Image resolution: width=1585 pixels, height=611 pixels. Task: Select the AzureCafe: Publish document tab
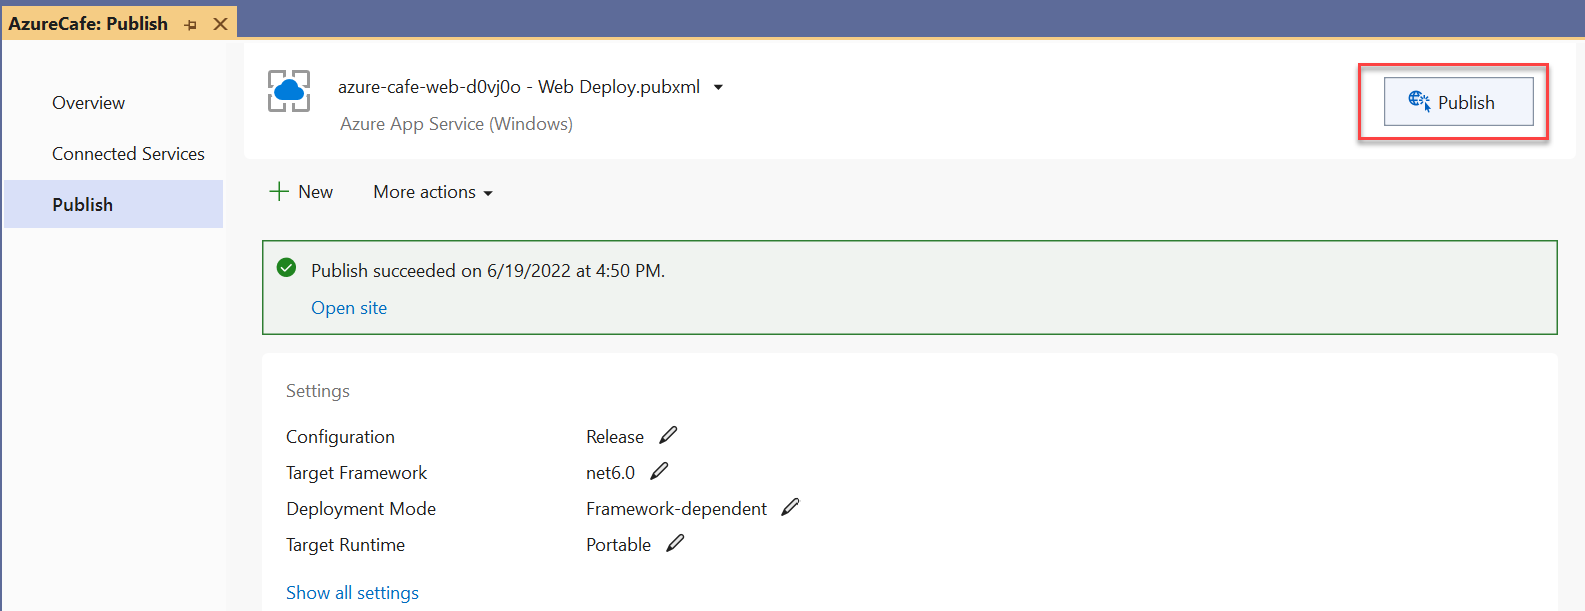tap(88, 24)
